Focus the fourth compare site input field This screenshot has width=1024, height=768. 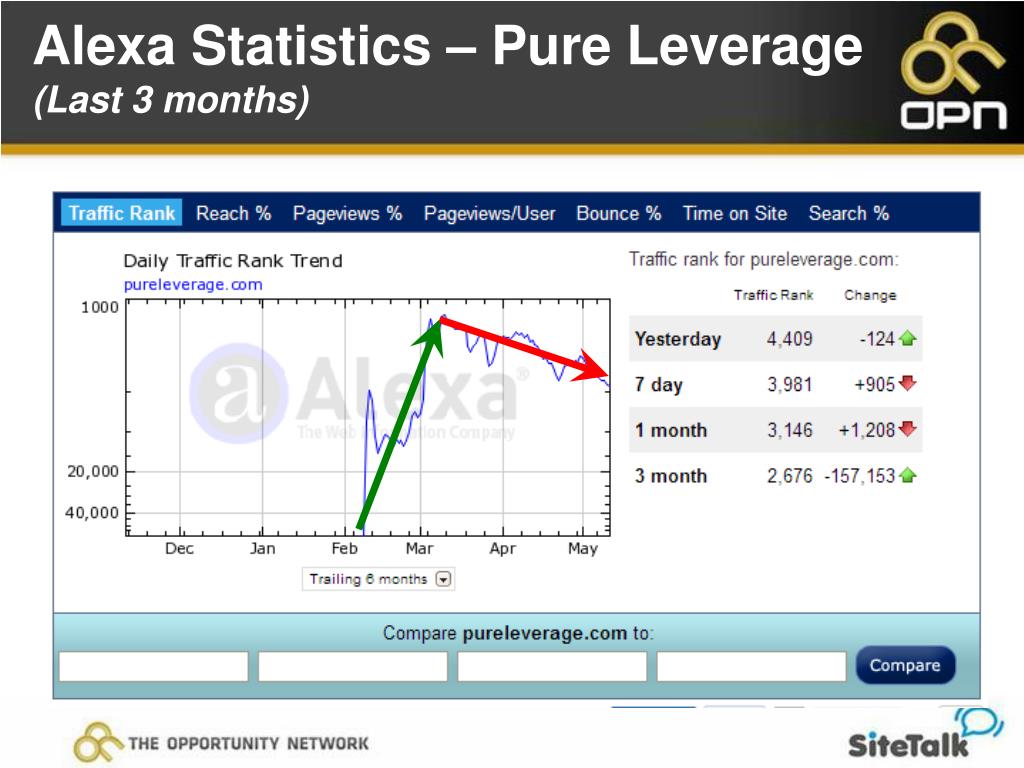click(x=752, y=667)
